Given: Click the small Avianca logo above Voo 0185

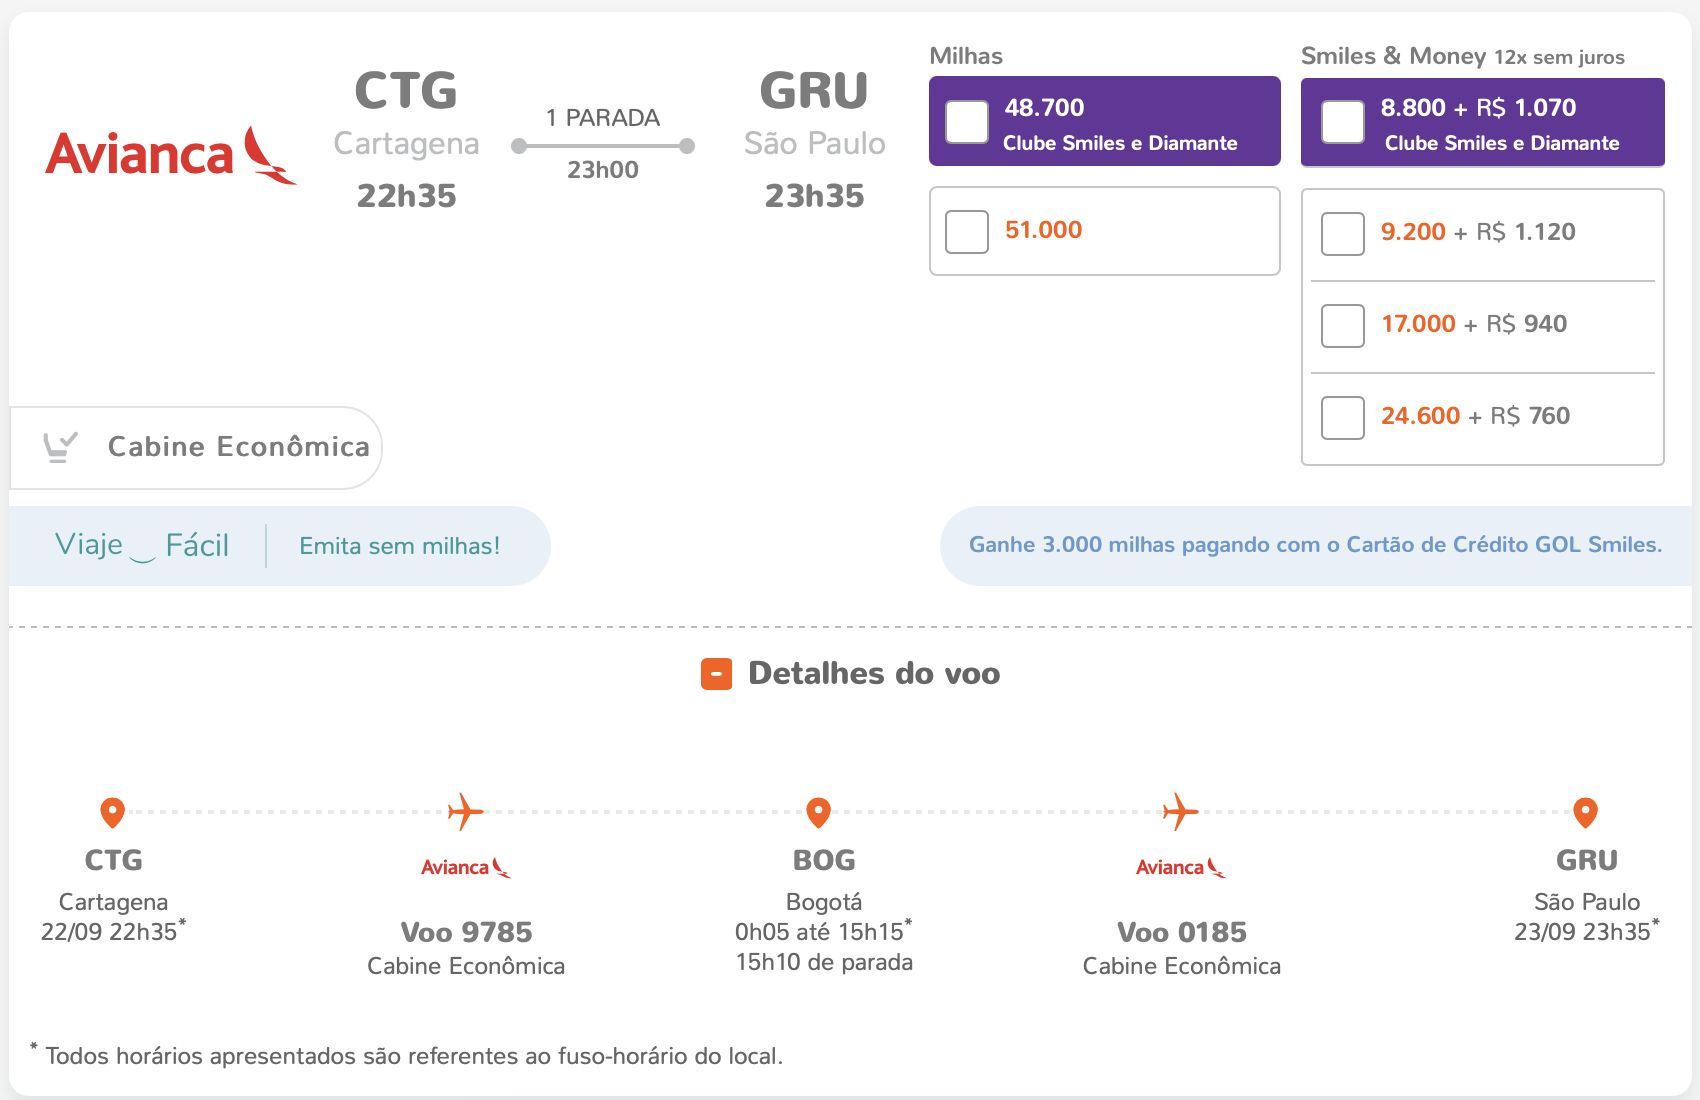Looking at the screenshot, I should tap(1180, 867).
